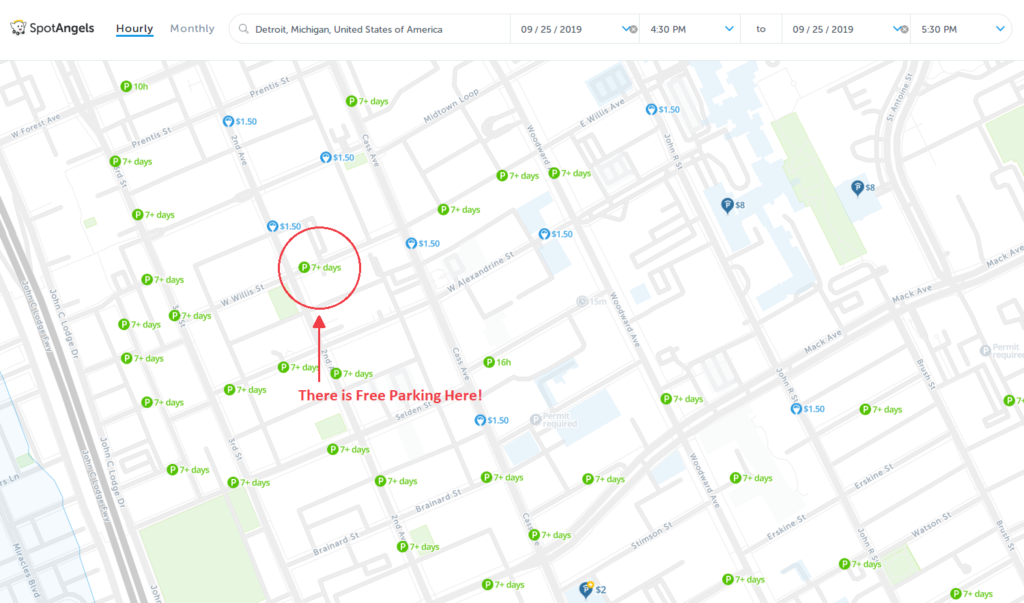Click the SpotAngels dog logo

(18, 28)
